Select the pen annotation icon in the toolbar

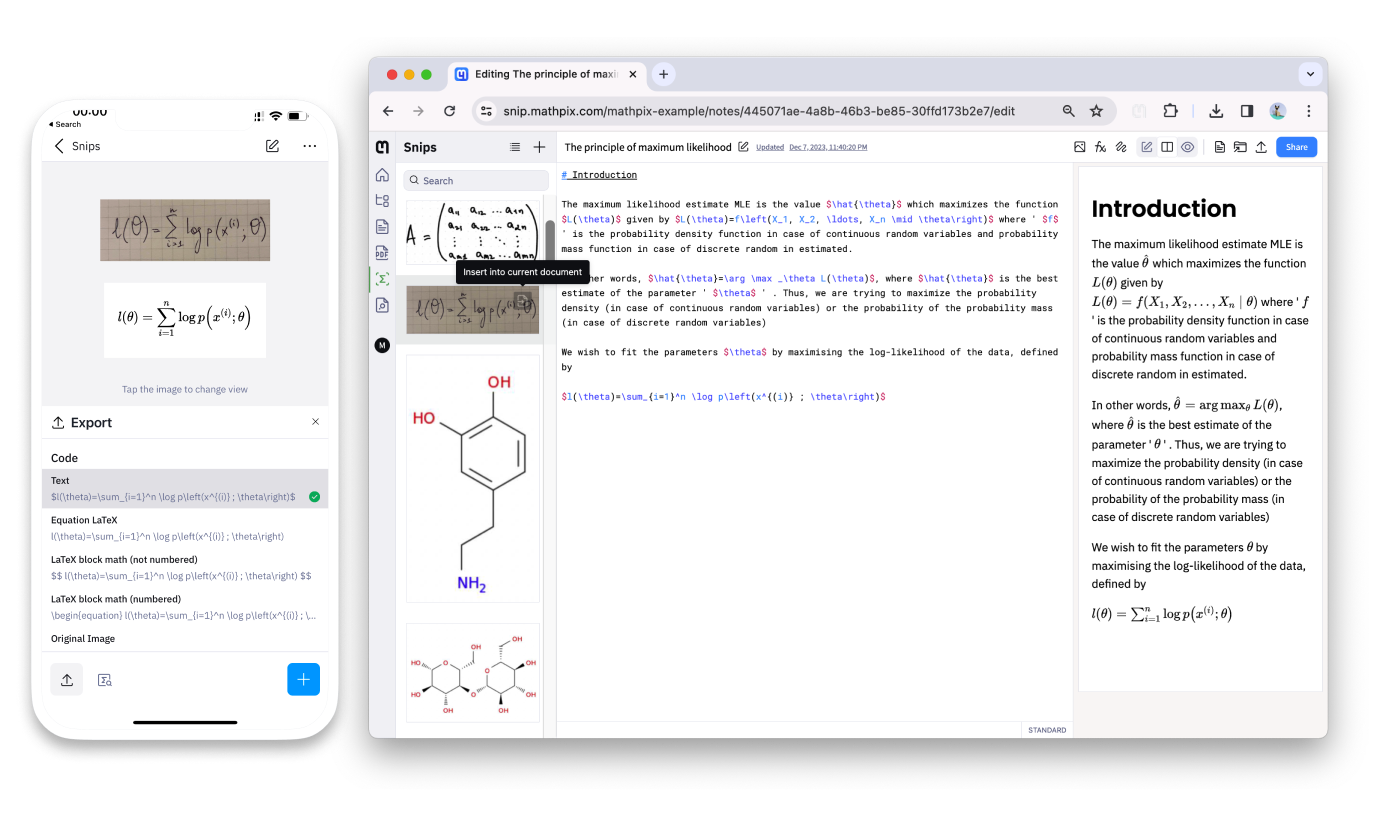tap(1122, 146)
